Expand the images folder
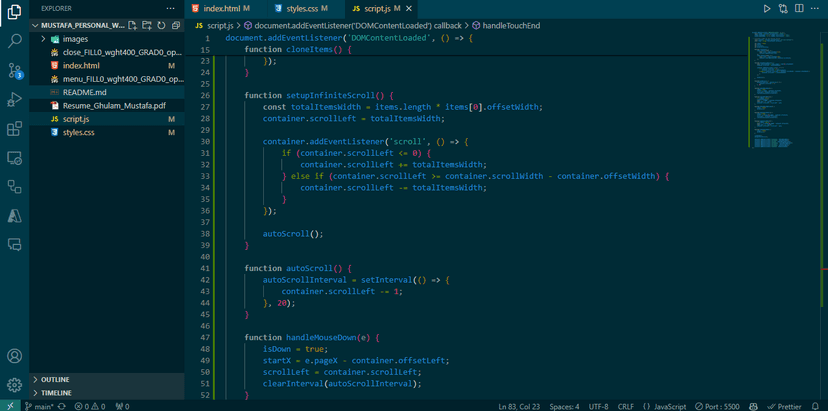 (x=75, y=39)
